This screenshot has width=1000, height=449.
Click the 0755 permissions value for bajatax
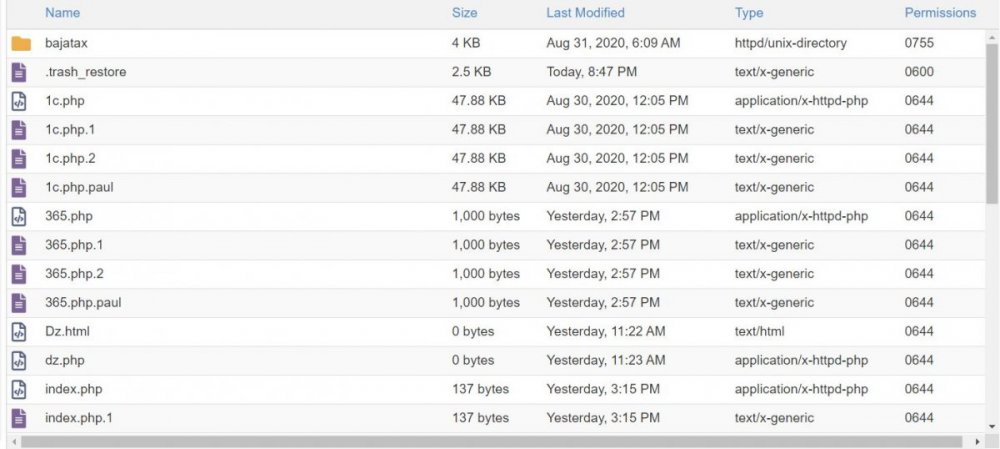pos(918,44)
